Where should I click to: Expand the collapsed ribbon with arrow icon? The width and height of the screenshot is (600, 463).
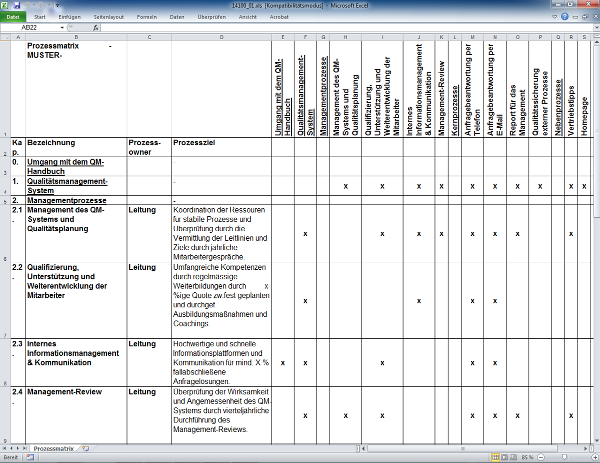(x=553, y=17)
